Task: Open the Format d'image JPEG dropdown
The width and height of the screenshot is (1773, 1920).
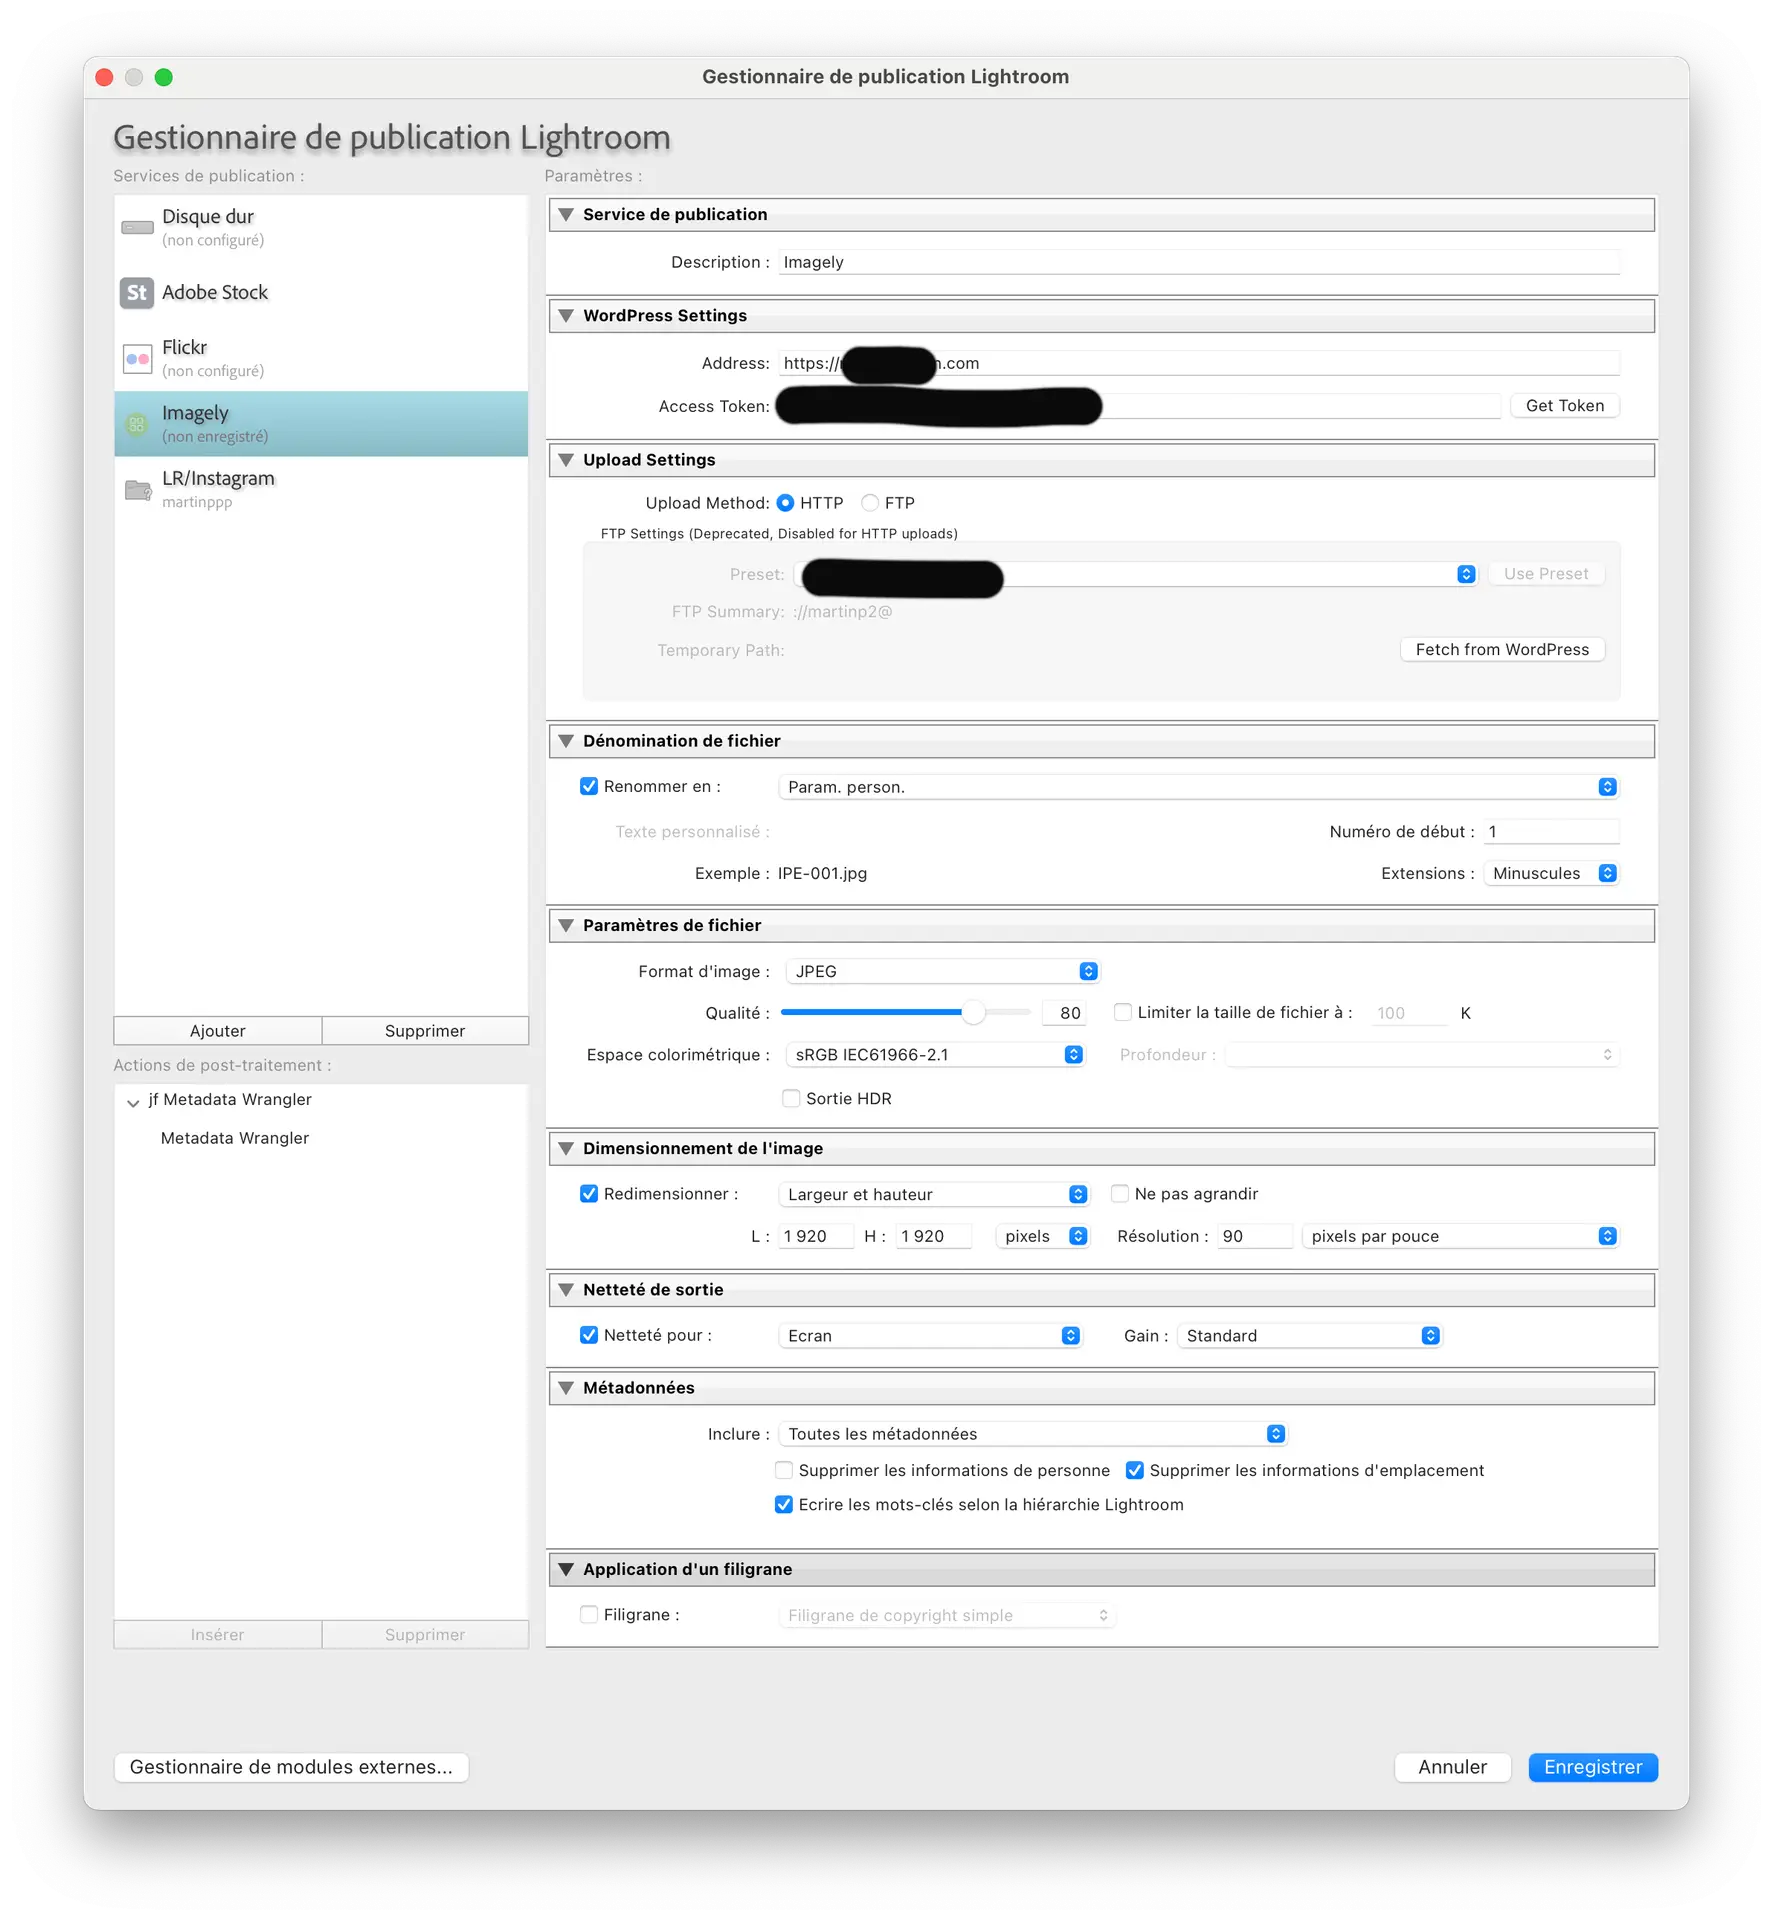Action: click(x=942, y=971)
